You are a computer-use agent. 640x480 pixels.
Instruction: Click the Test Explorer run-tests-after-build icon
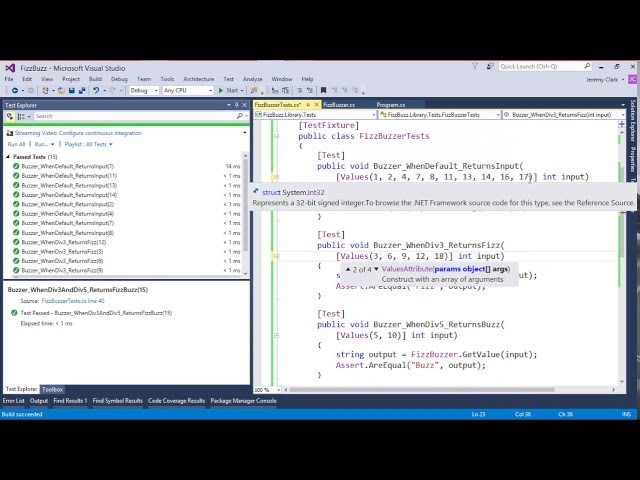coord(10,116)
